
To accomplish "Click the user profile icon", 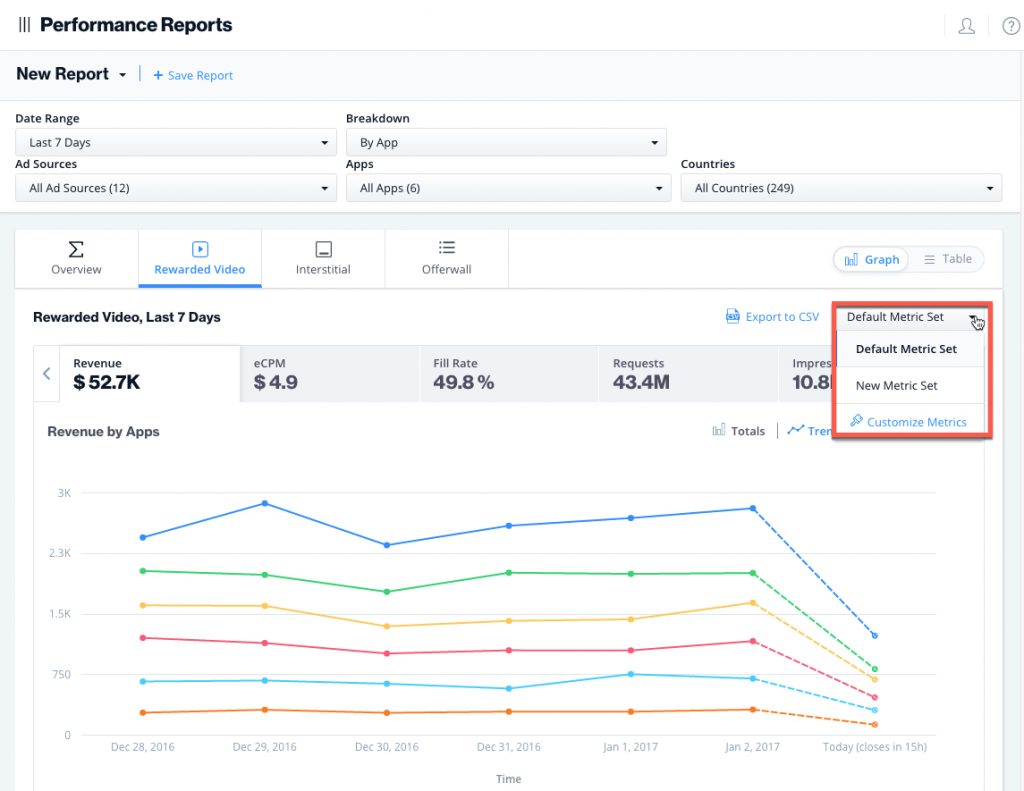I will 966,26.
